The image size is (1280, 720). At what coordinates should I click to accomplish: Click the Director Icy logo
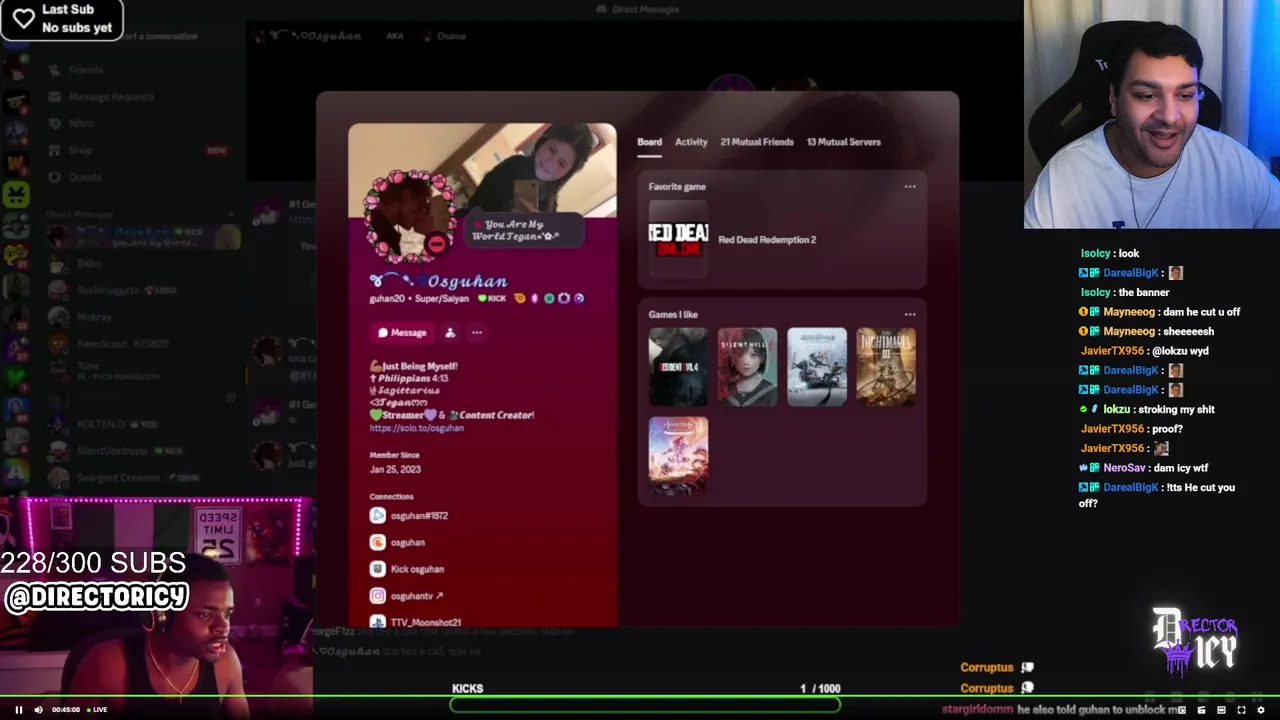tap(1195, 640)
